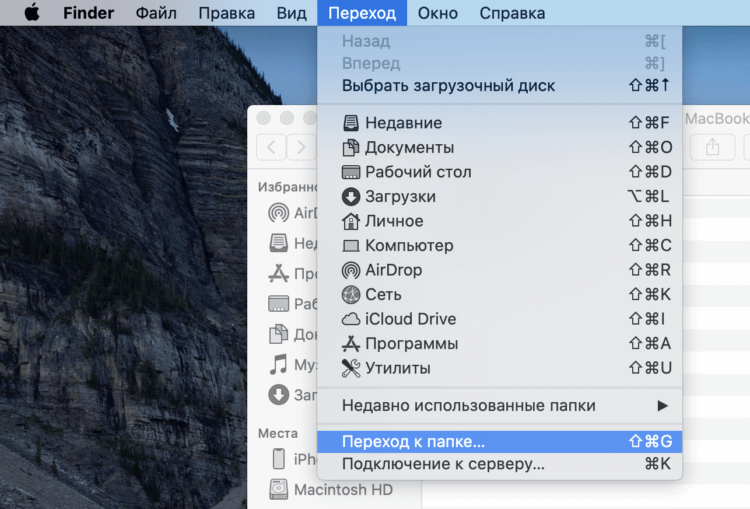The width and height of the screenshot is (750, 509).
Task: Open the Apple menu
Action: (x=32, y=13)
